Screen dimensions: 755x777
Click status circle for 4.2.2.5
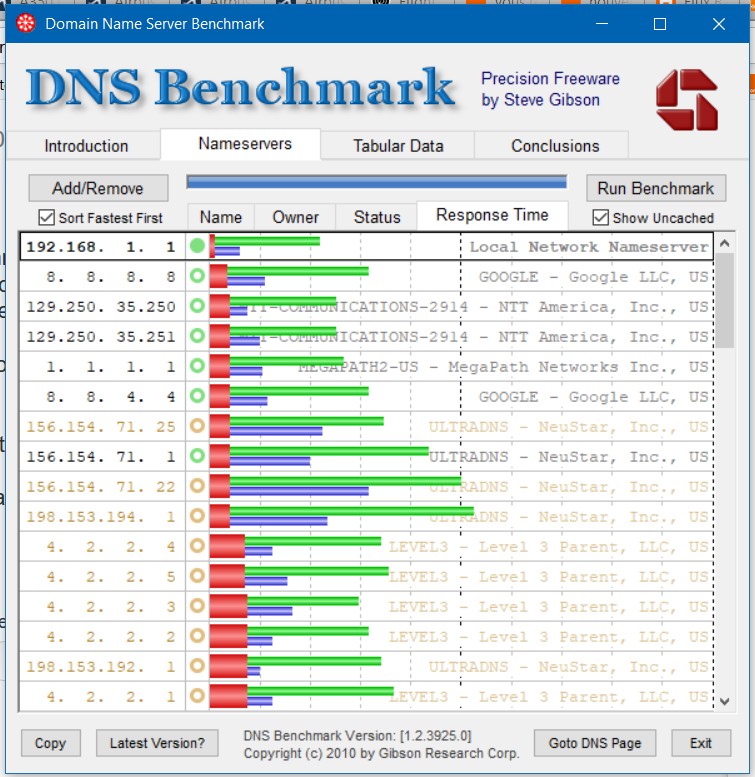point(197,576)
